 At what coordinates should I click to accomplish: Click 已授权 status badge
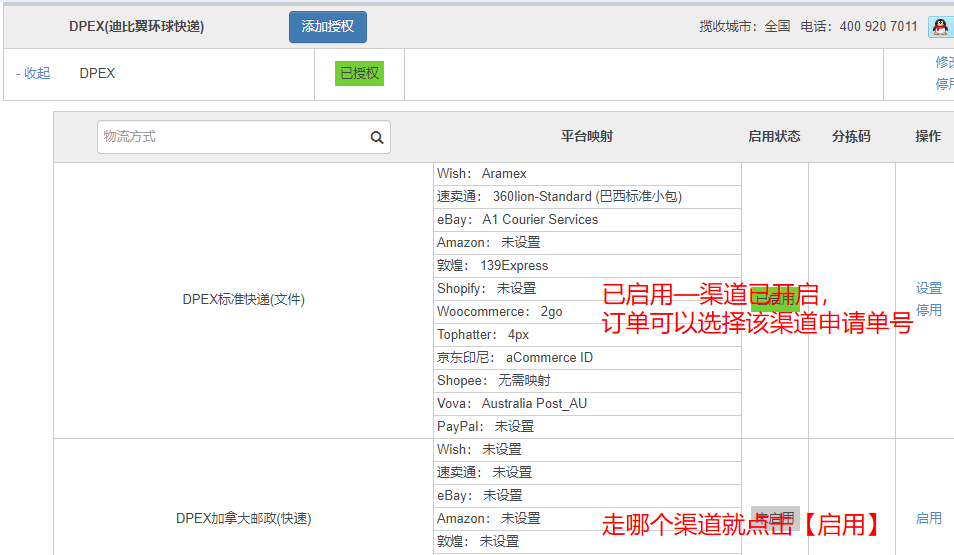(359, 74)
